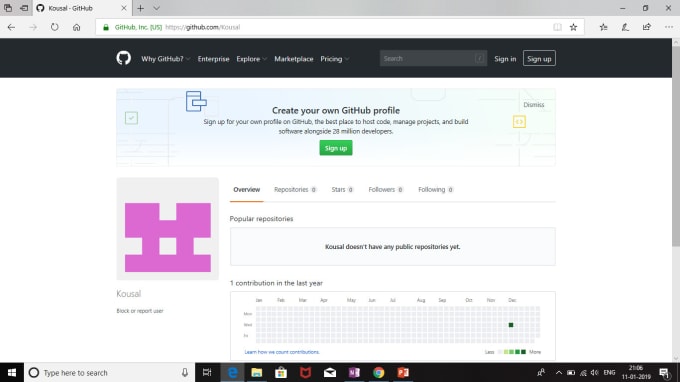Expand the Explore dropdown
Screen dimensions: 680x382
tap(251, 59)
